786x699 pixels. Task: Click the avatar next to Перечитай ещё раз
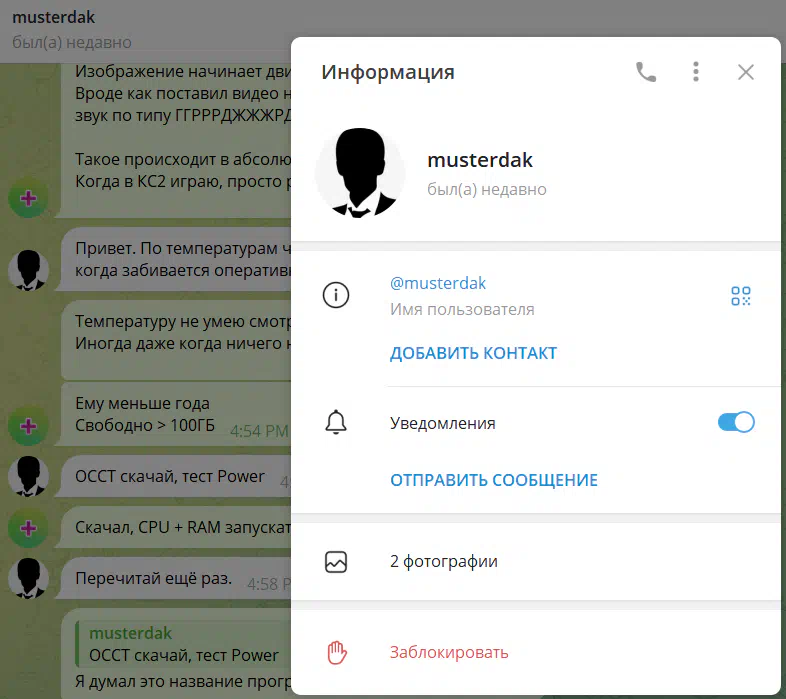(x=28, y=578)
